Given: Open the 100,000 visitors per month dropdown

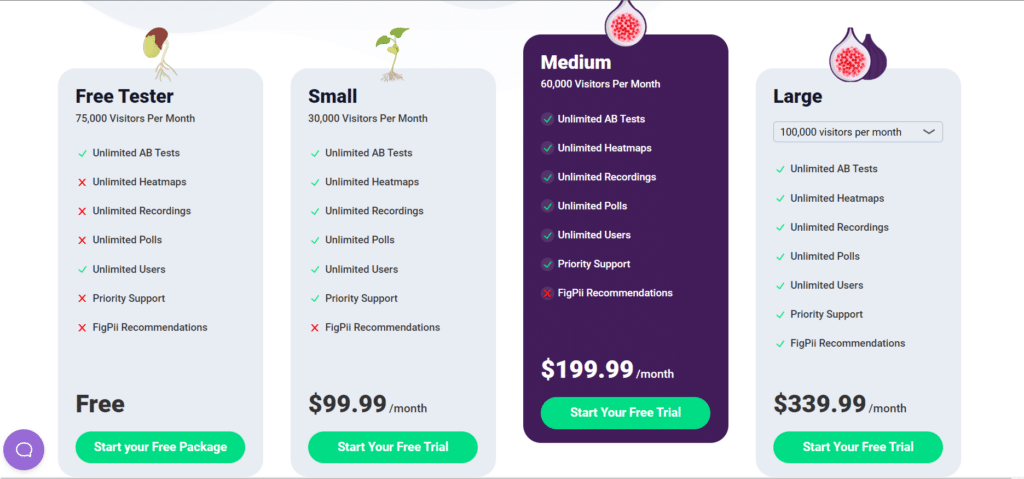Looking at the screenshot, I should [x=858, y=132].
